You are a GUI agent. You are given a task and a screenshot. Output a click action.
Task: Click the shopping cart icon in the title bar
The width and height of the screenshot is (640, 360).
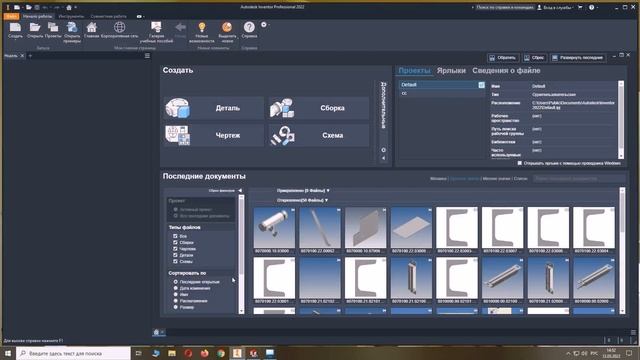[580, 7]
